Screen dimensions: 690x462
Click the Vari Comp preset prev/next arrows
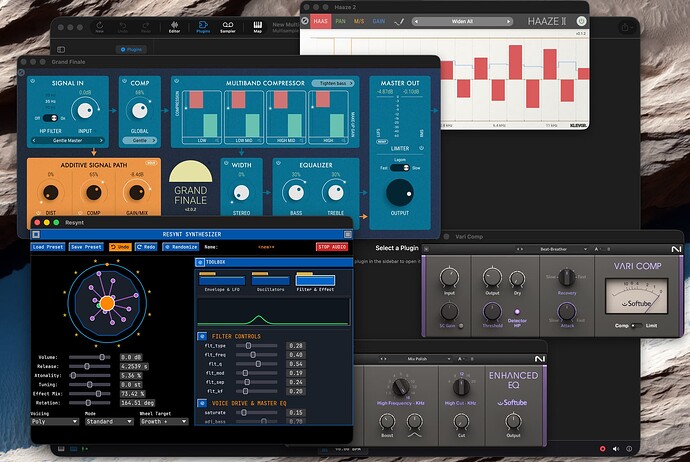coord(520,249)
